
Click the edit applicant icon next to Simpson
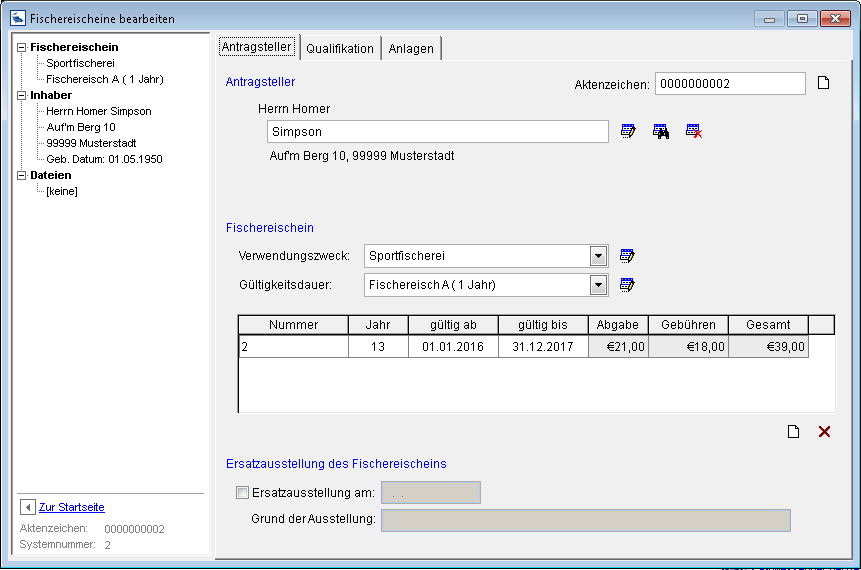coord(628,131)
